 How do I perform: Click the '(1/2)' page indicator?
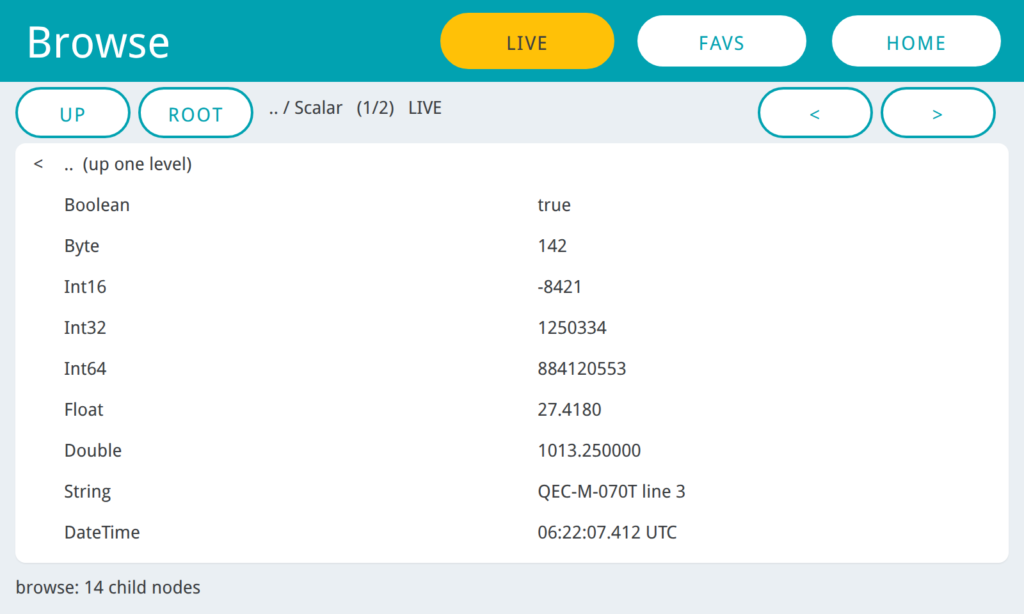[x=376, y=108]
